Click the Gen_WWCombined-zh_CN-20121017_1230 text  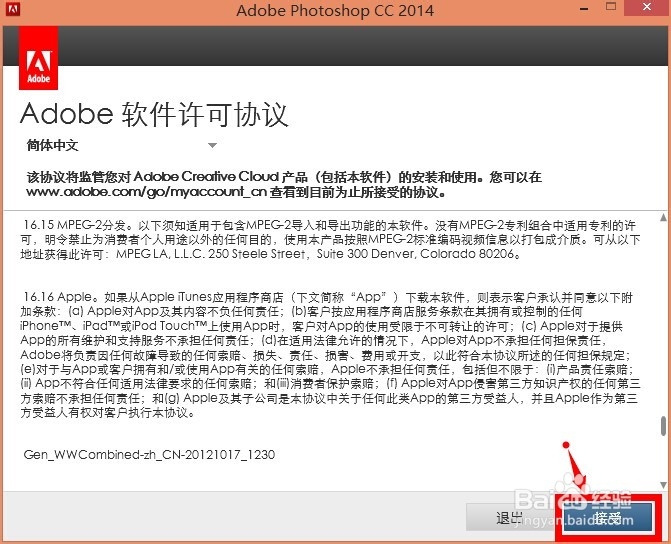[149, 455]
